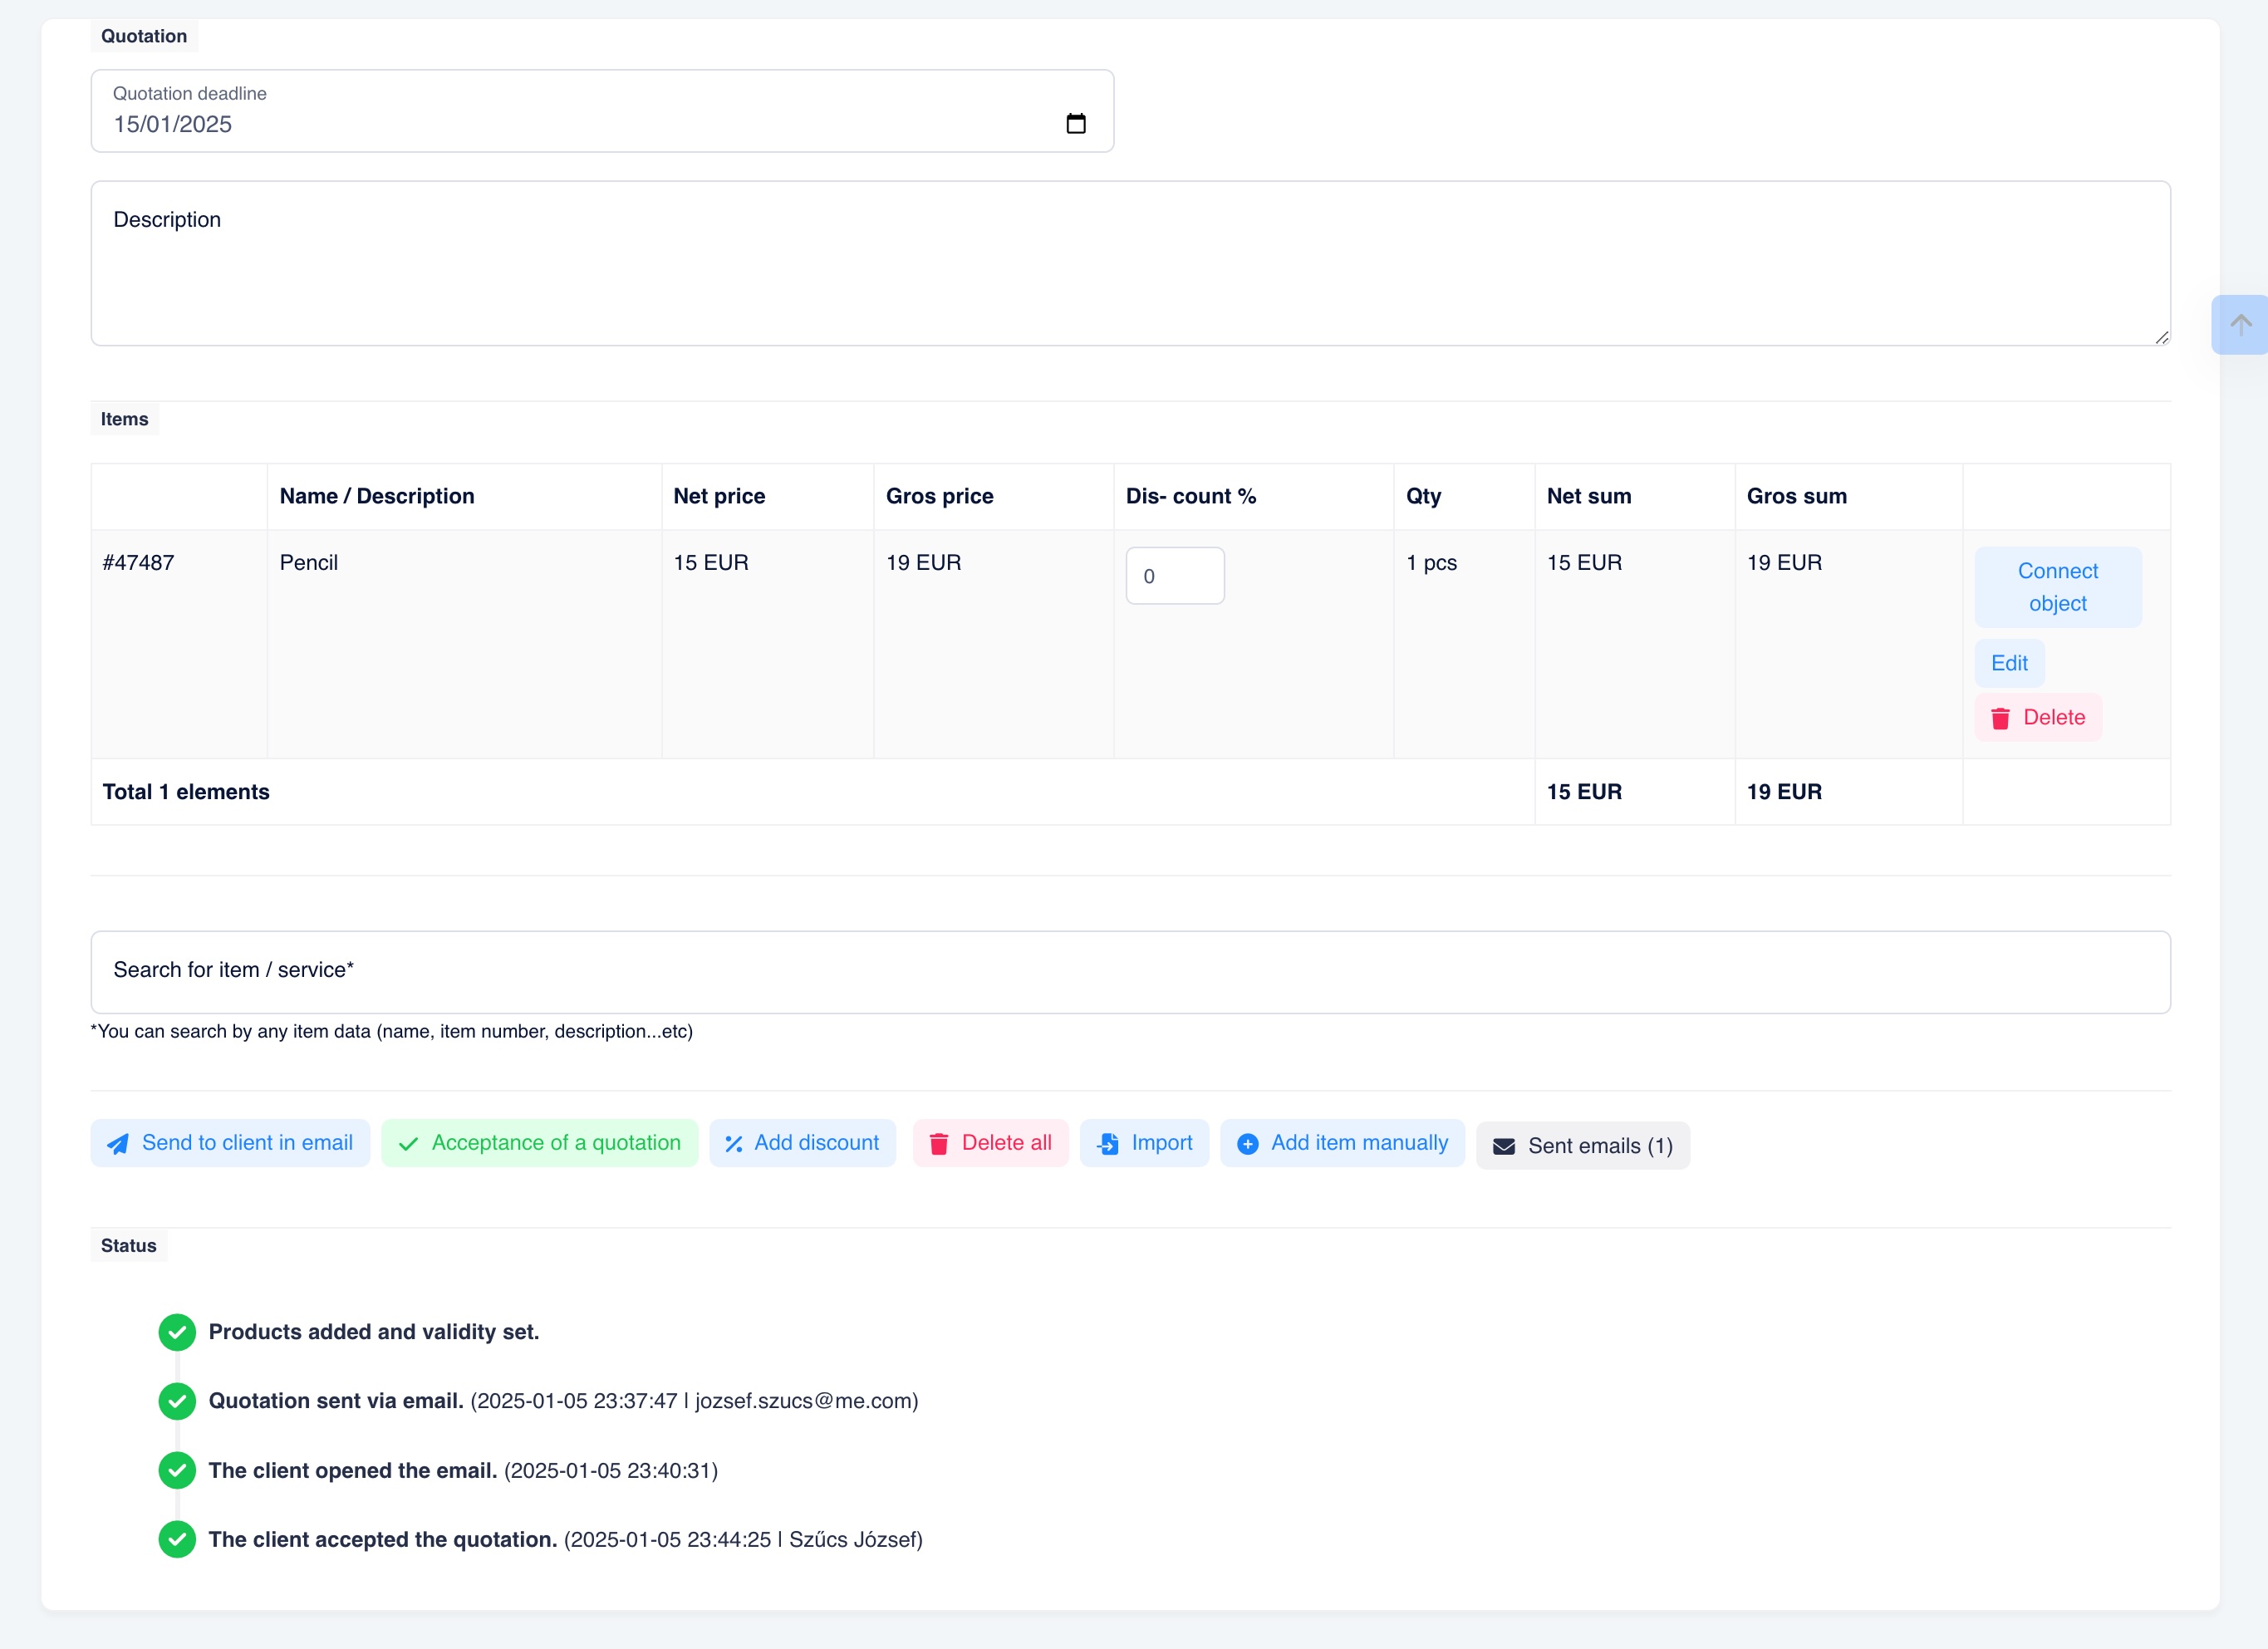Click the Add discount button
This screenshot has height=1649, width=2268.
802,1143
